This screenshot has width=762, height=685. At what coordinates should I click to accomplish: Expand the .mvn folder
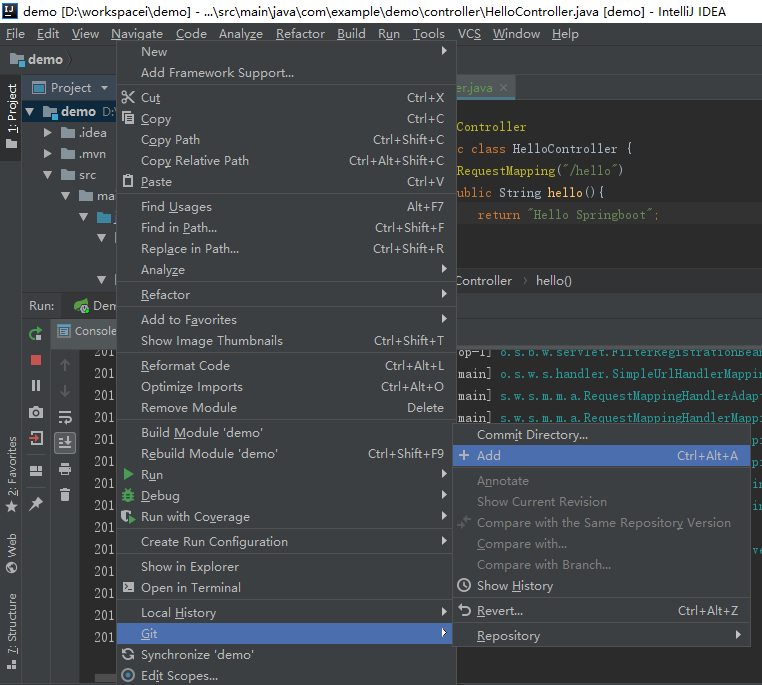coord(48,154)
